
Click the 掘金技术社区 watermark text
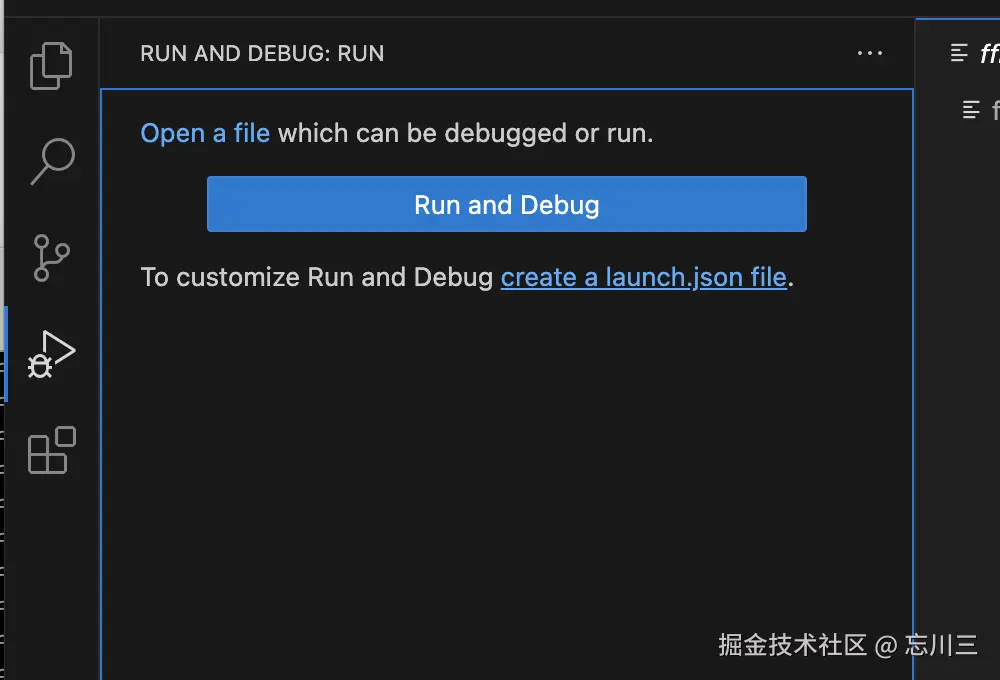(792, 645)
